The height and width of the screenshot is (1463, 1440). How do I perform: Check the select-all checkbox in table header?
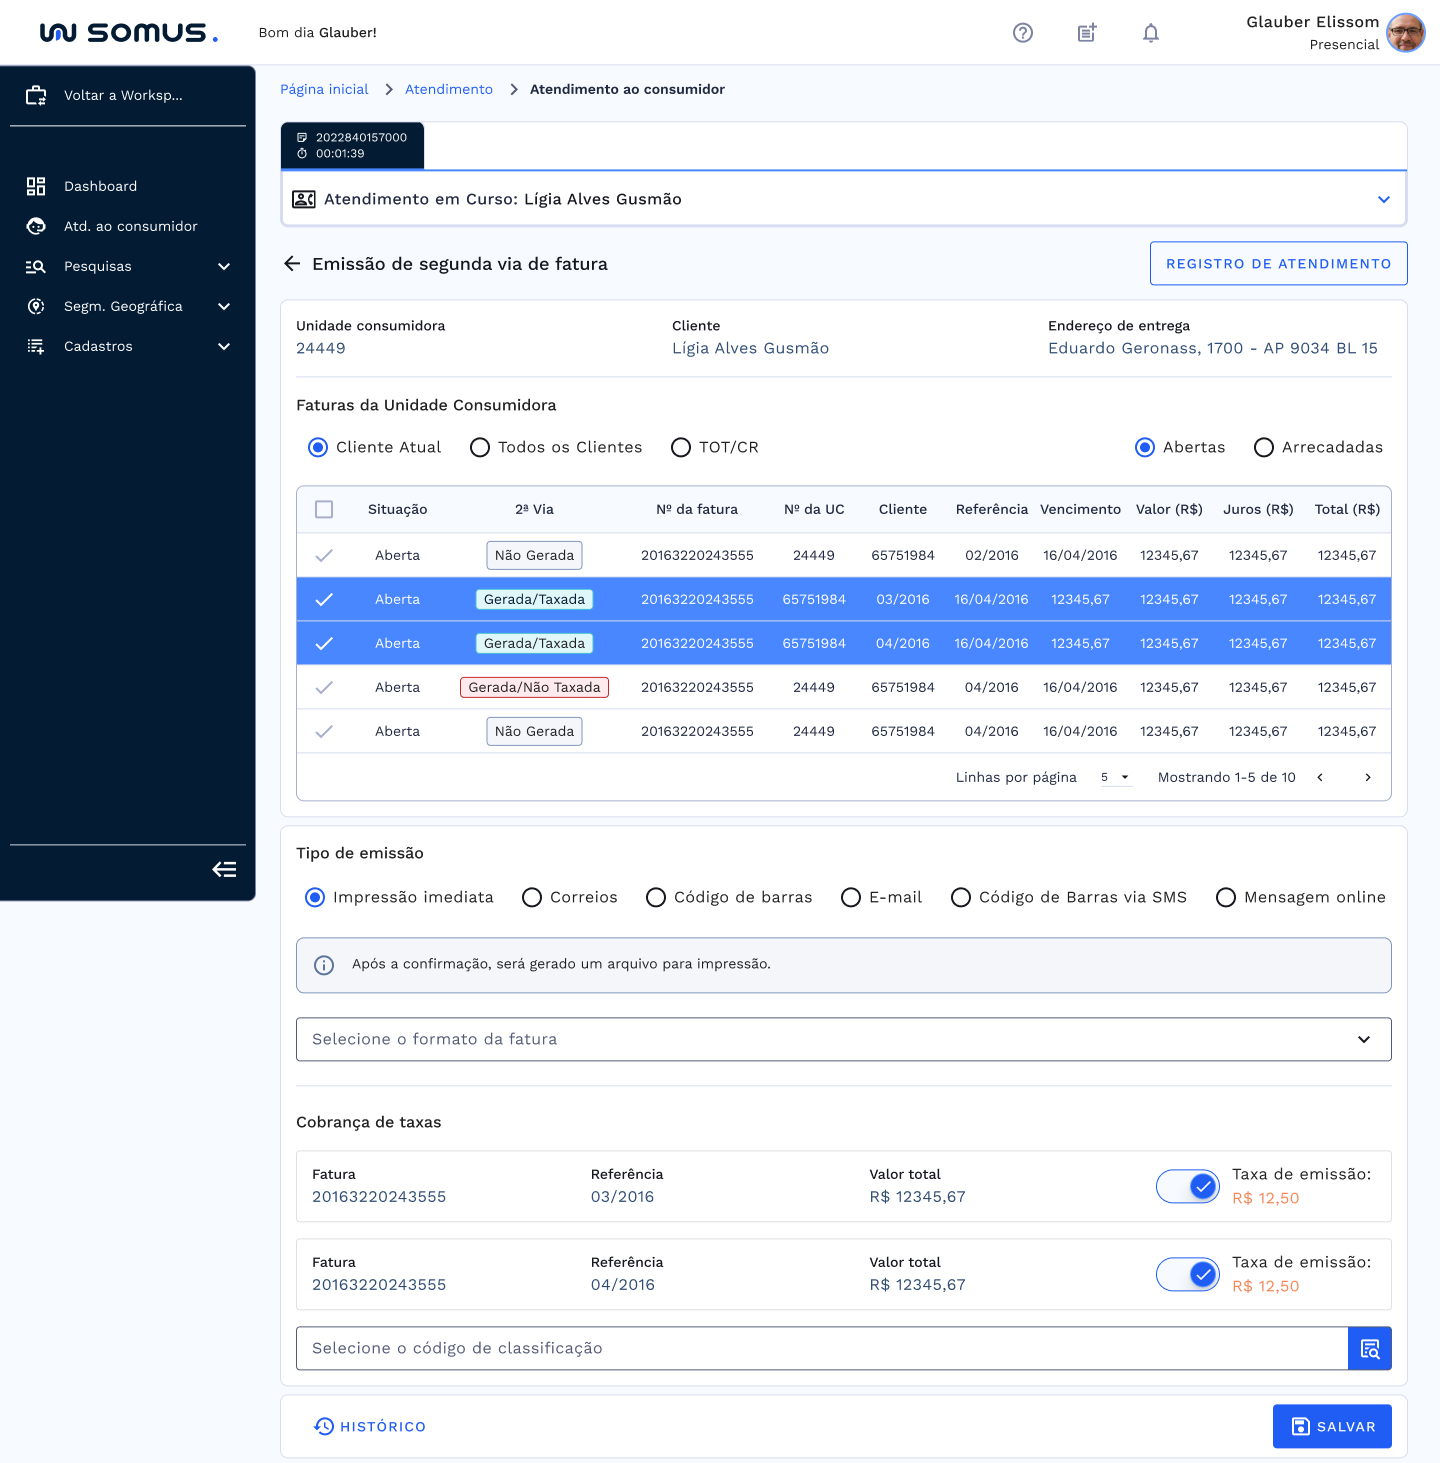(324, 510)
